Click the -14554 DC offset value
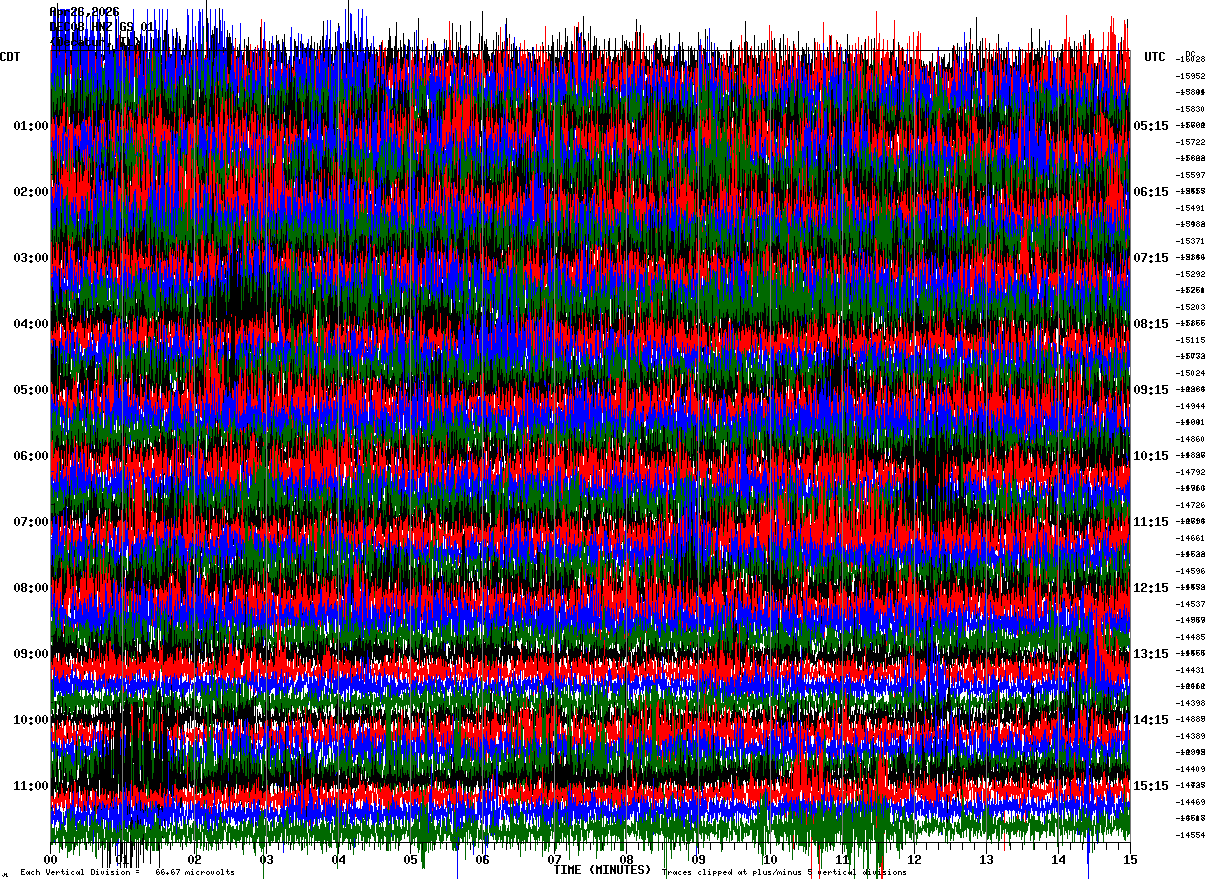Viewport: 1210px width, 886px height. pos(1191,835)
